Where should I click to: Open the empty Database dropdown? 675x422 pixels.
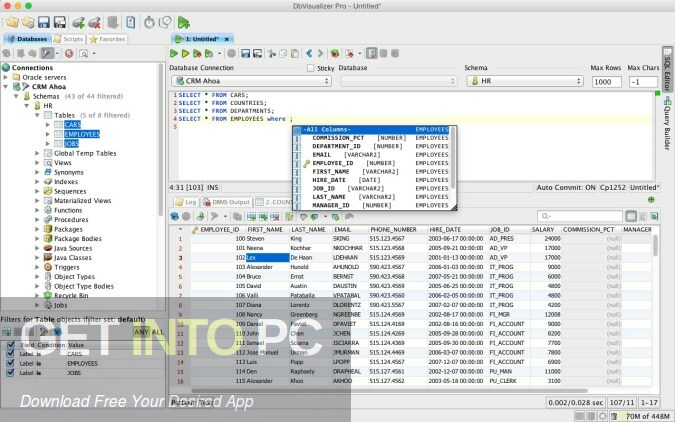tap(399, 81)
